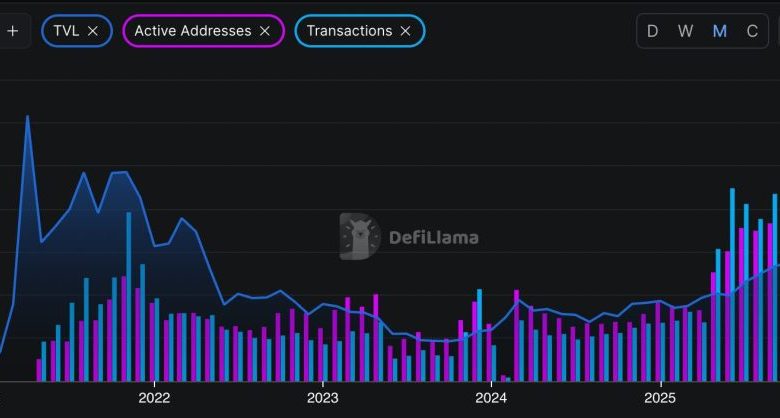Remove the TVL series with its X icon
The height and width of the screenshot is (418, 780).
tap(93, 31)
